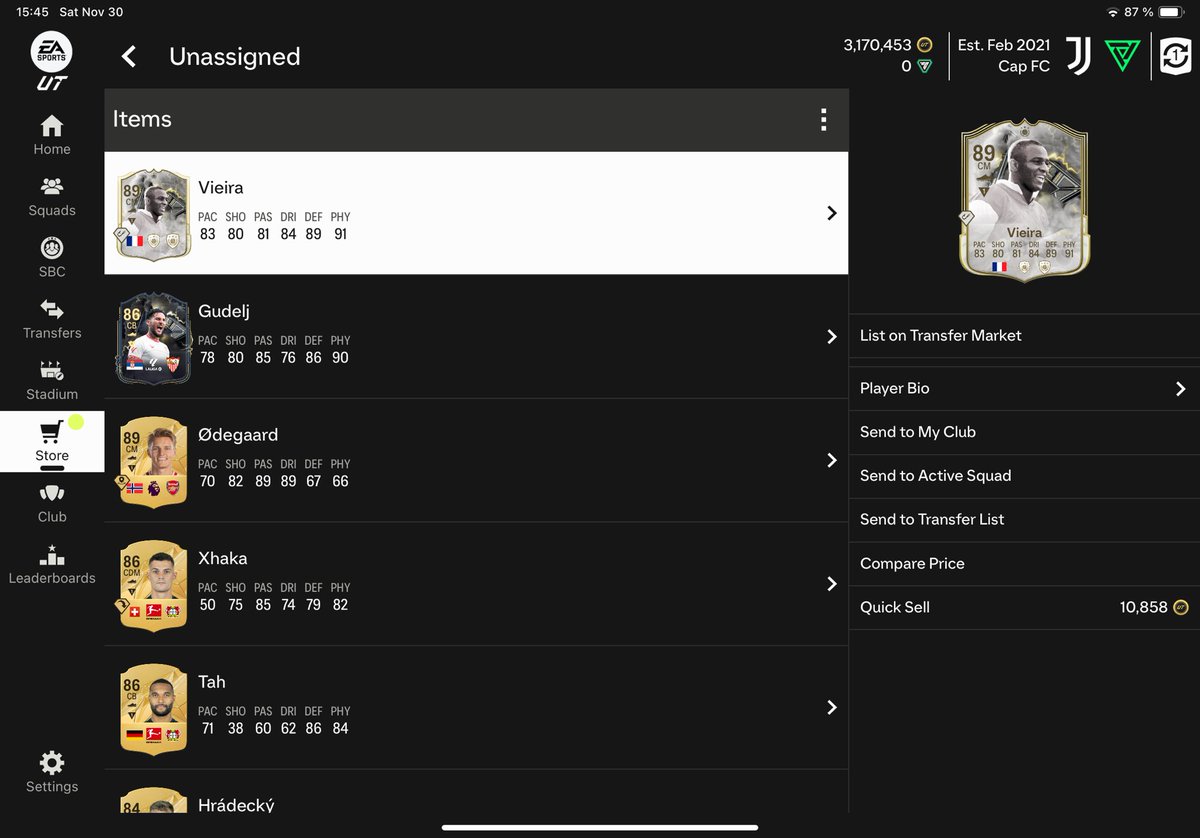Open Club section

52,503
